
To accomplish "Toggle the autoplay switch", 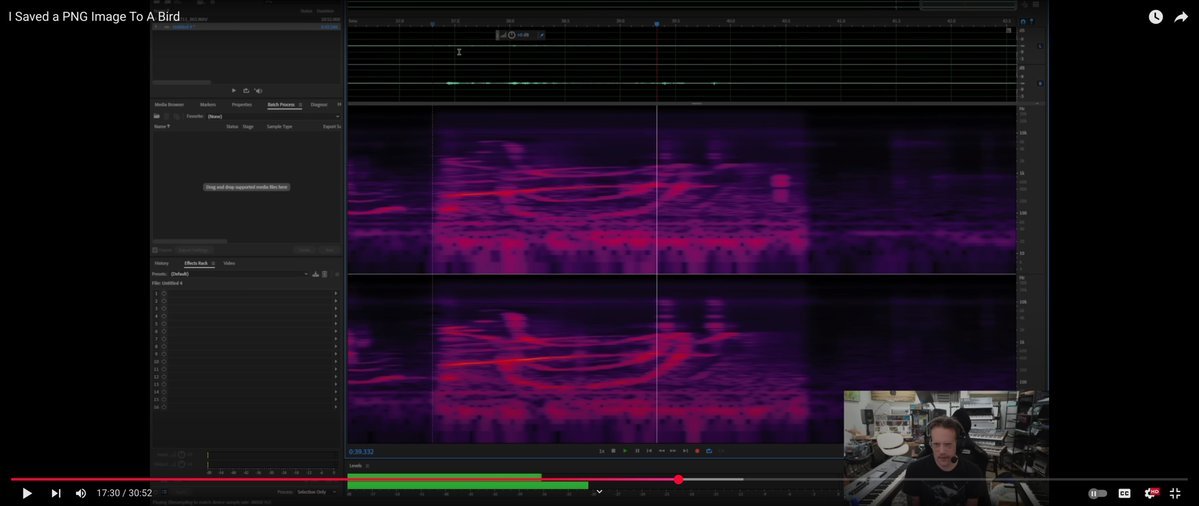I will (1097, 493).
